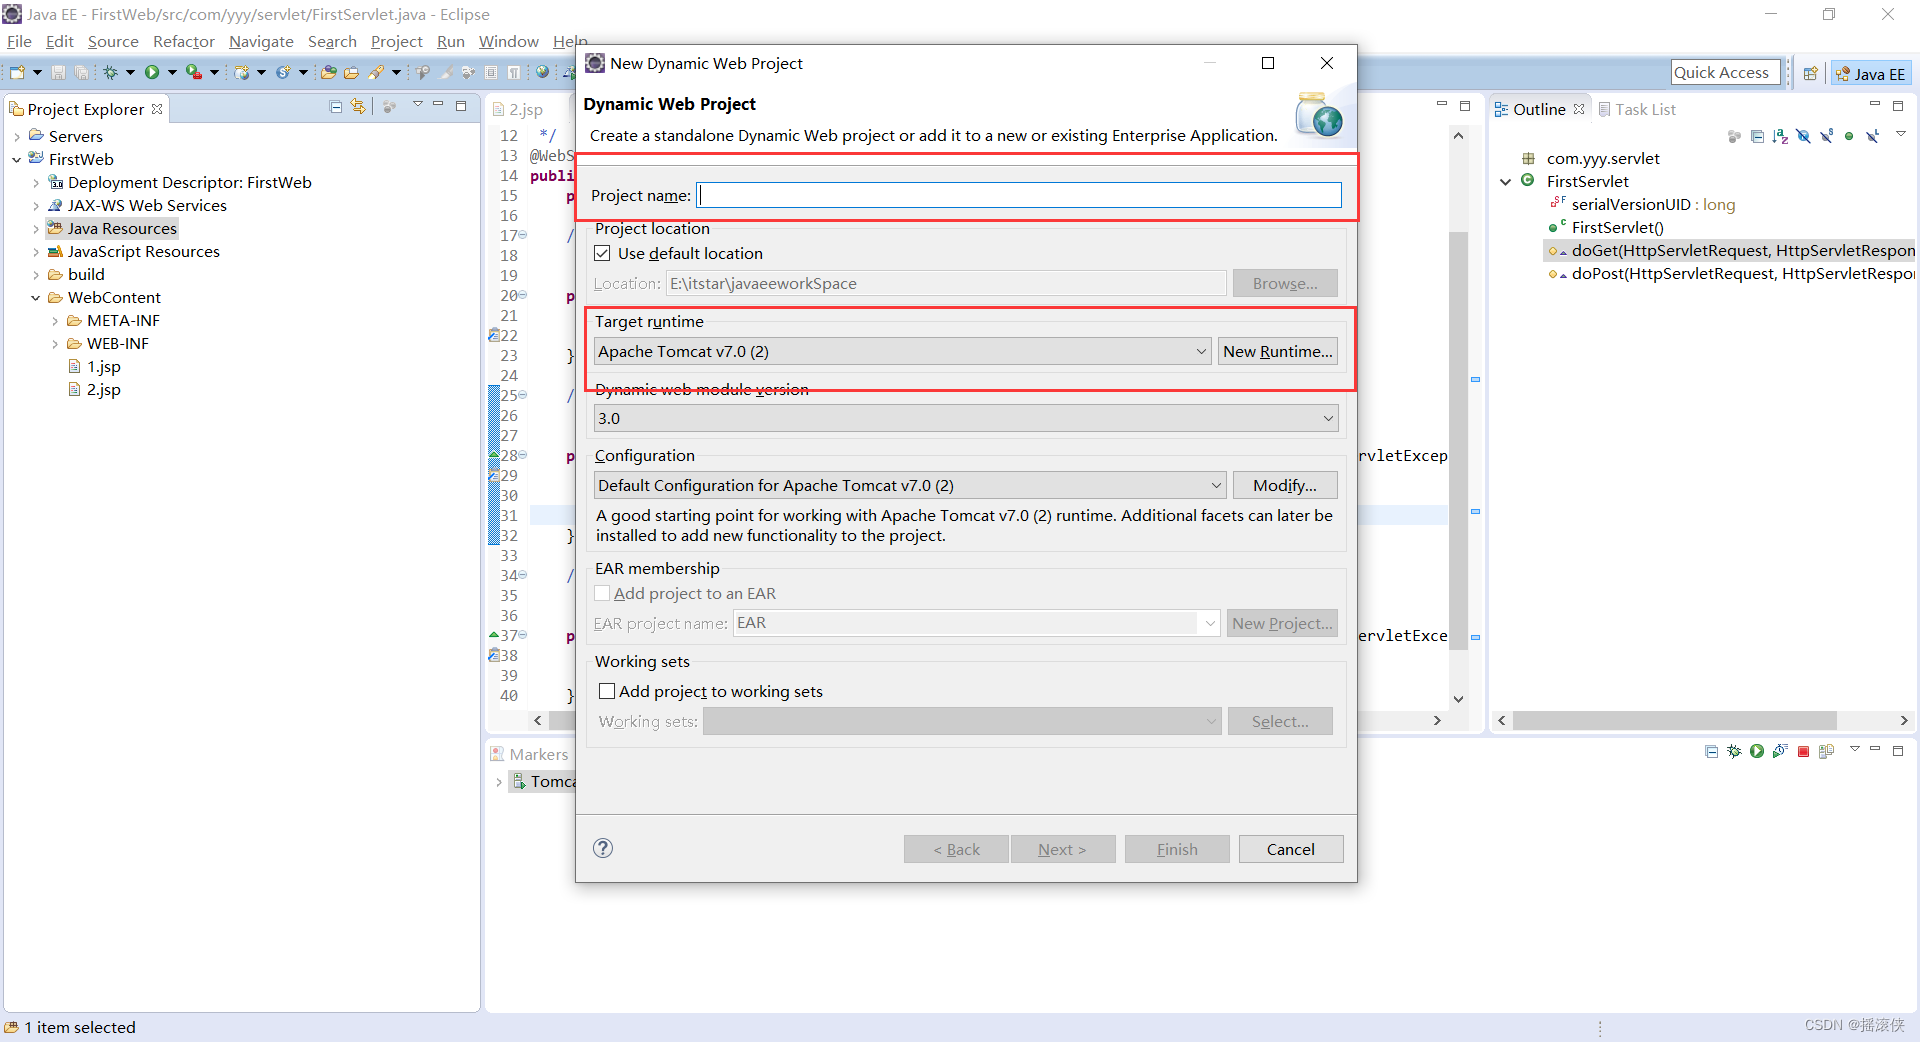Click the help question mark icon in dialog
This screenshot has height=1042, width=1920.
[603, 848]
